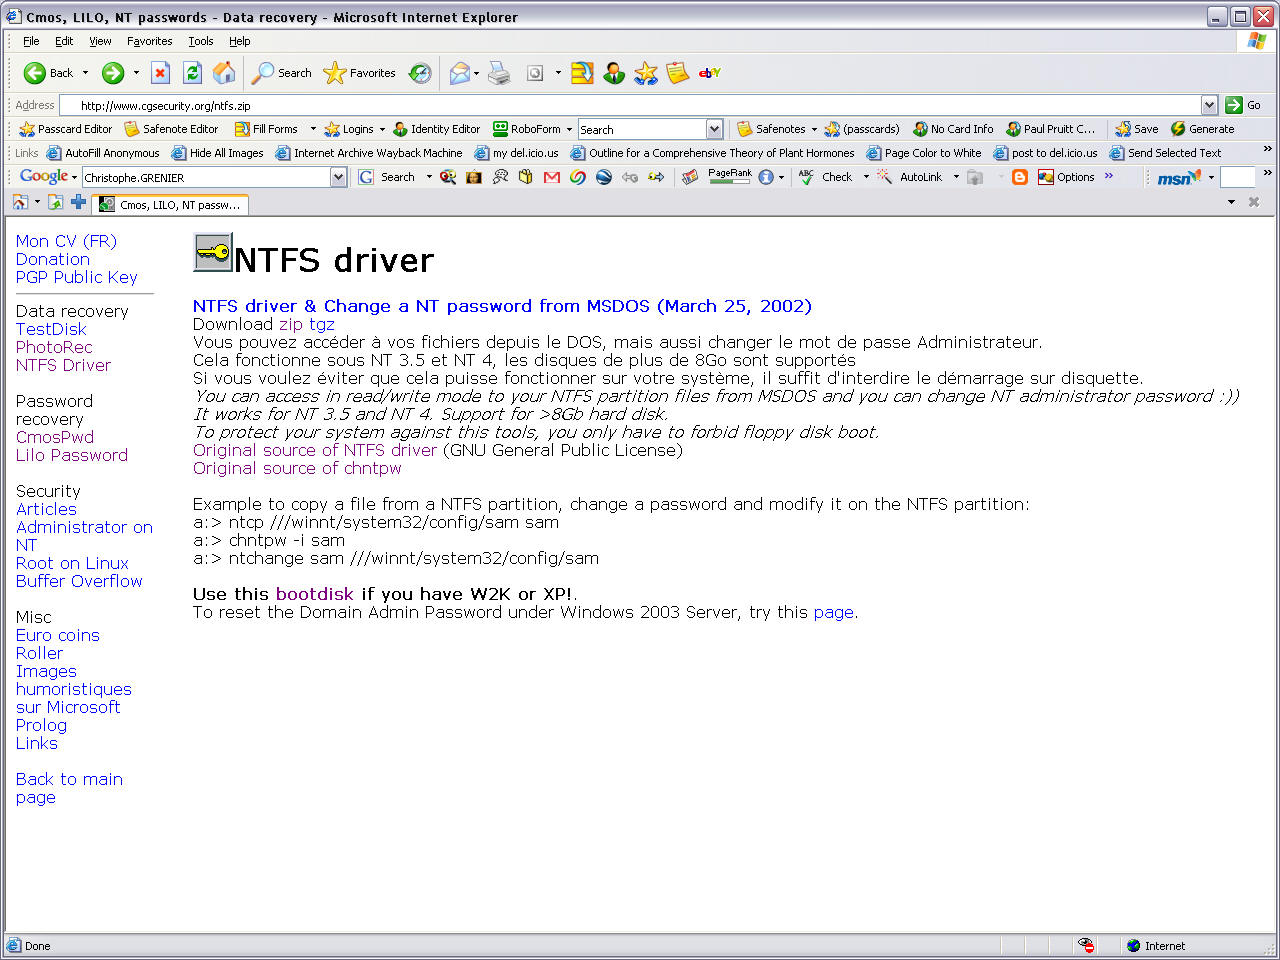
Task: Expand the Google search box history dropdown
Action: [338, 177]
